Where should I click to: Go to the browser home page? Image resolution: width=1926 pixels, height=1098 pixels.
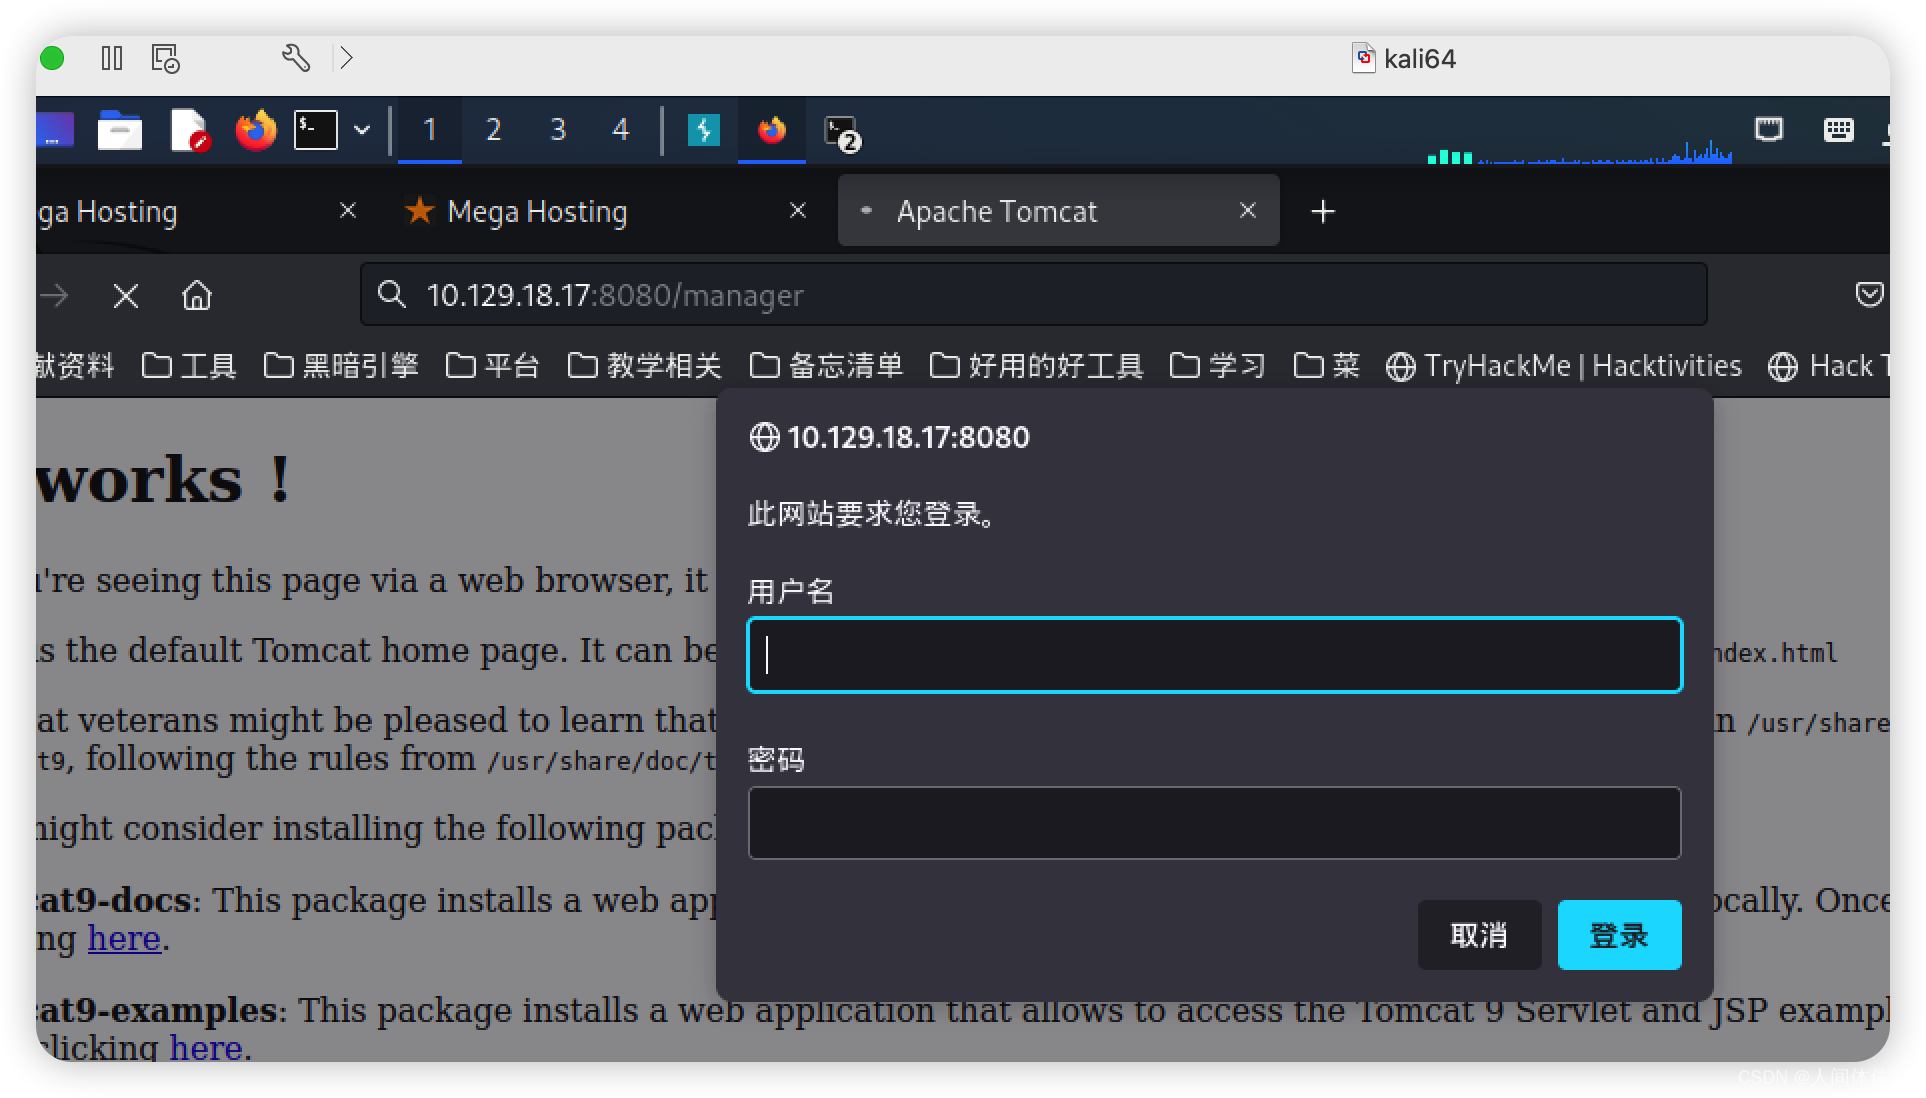click(197, 295)
